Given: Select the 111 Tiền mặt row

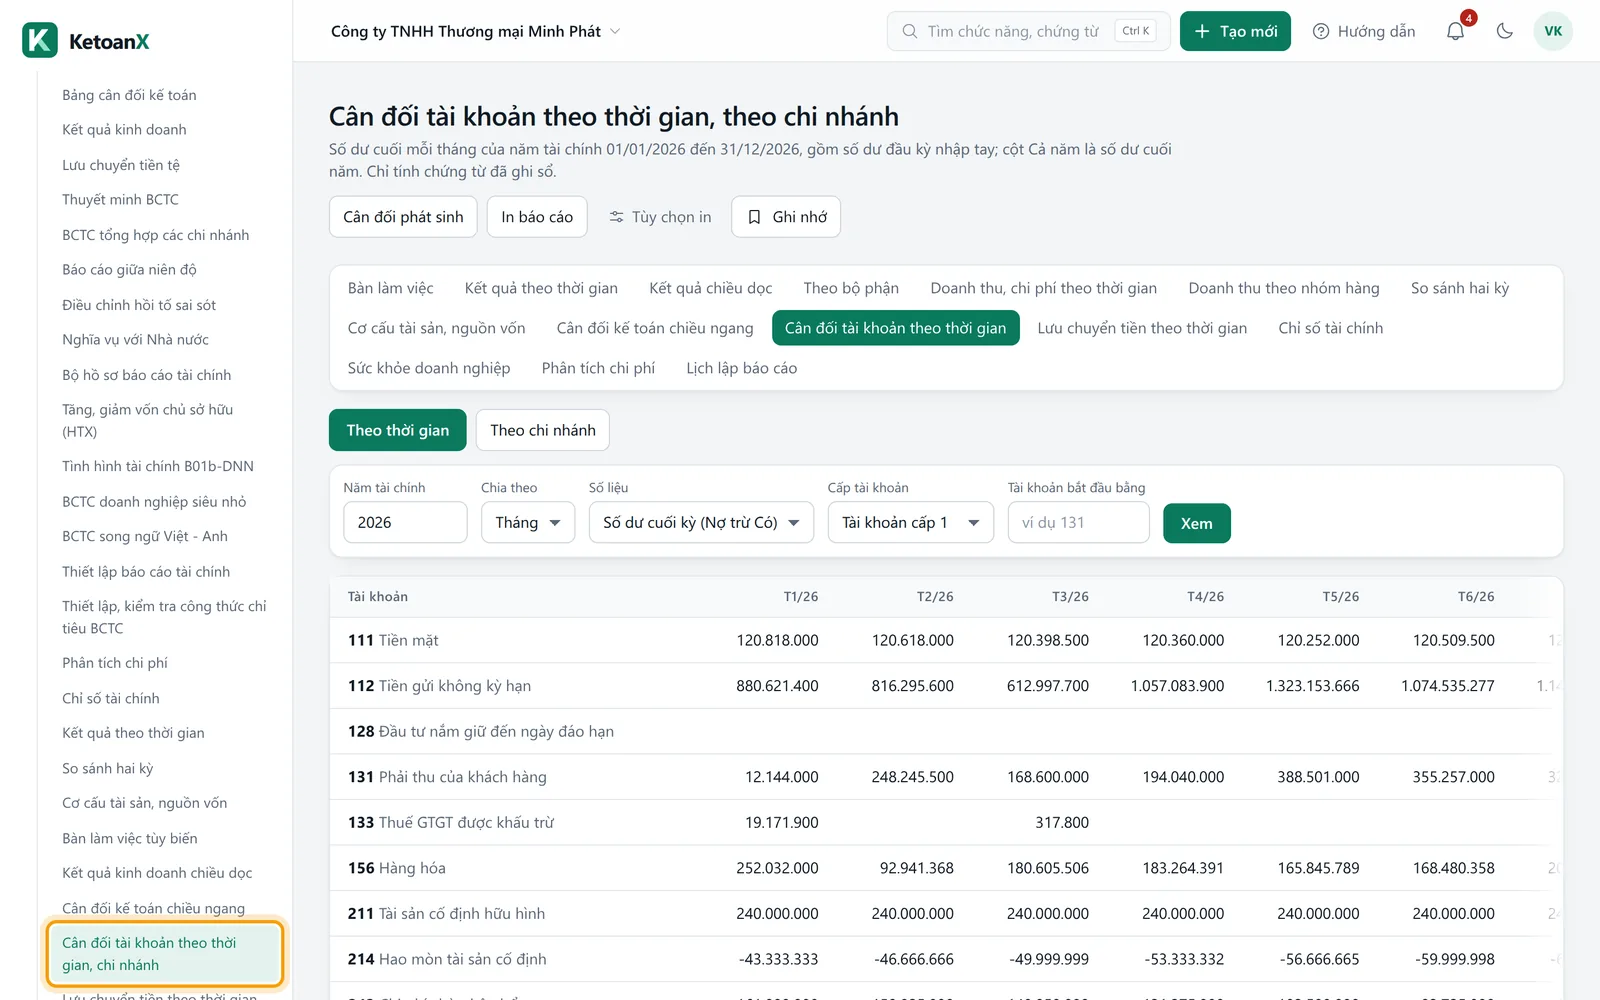Looking at the screenshot, I should pos(946,640).
